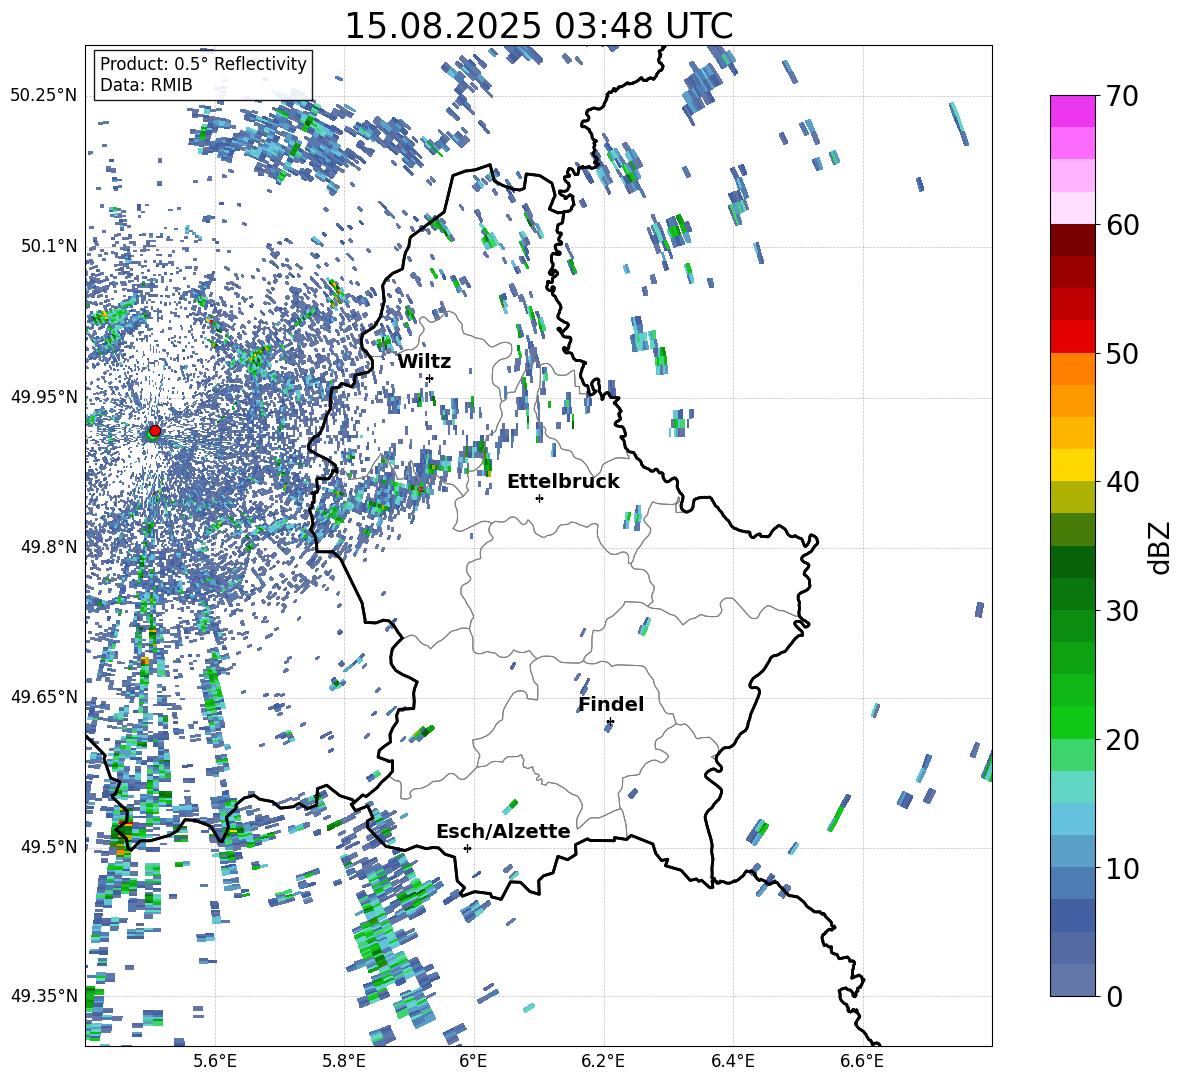Click the 6°E longitude label
This screenshot has width=1184, height=1081.
tap(473, 1061)
